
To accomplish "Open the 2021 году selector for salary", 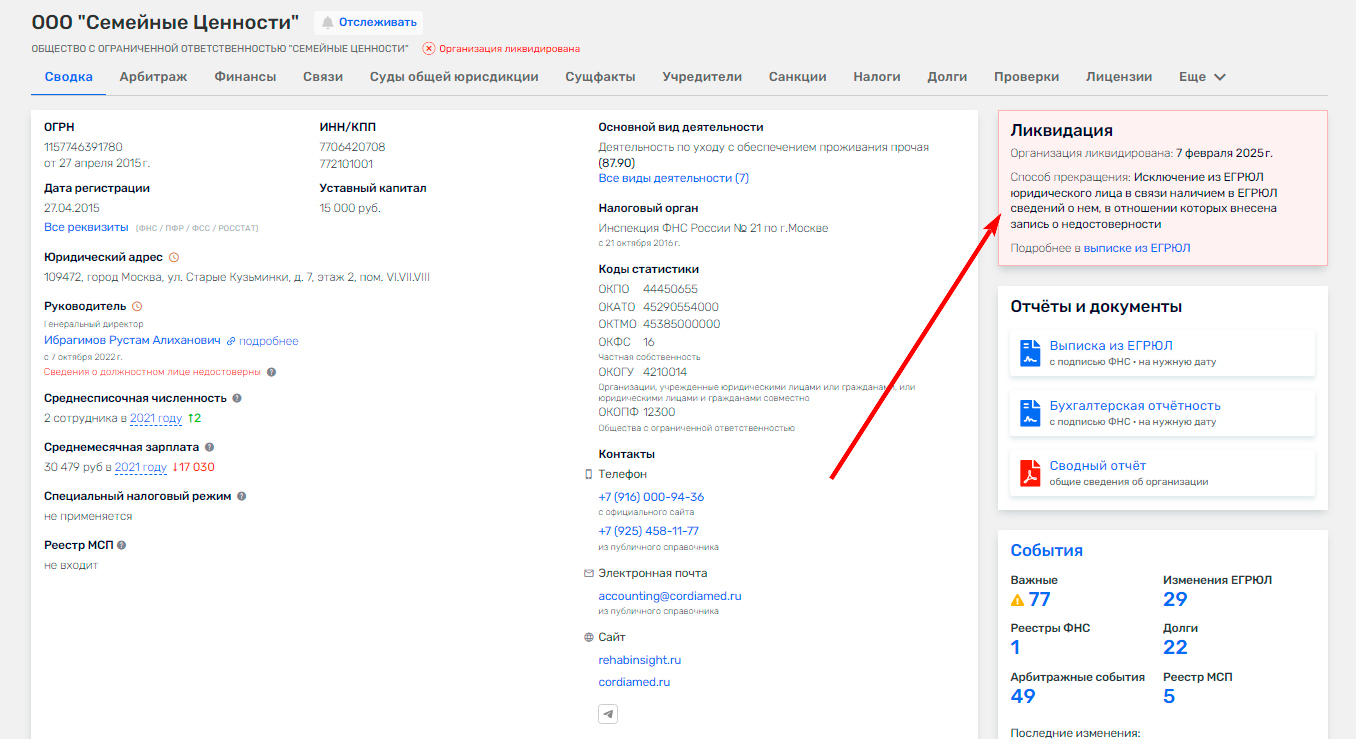I will 141,467.
